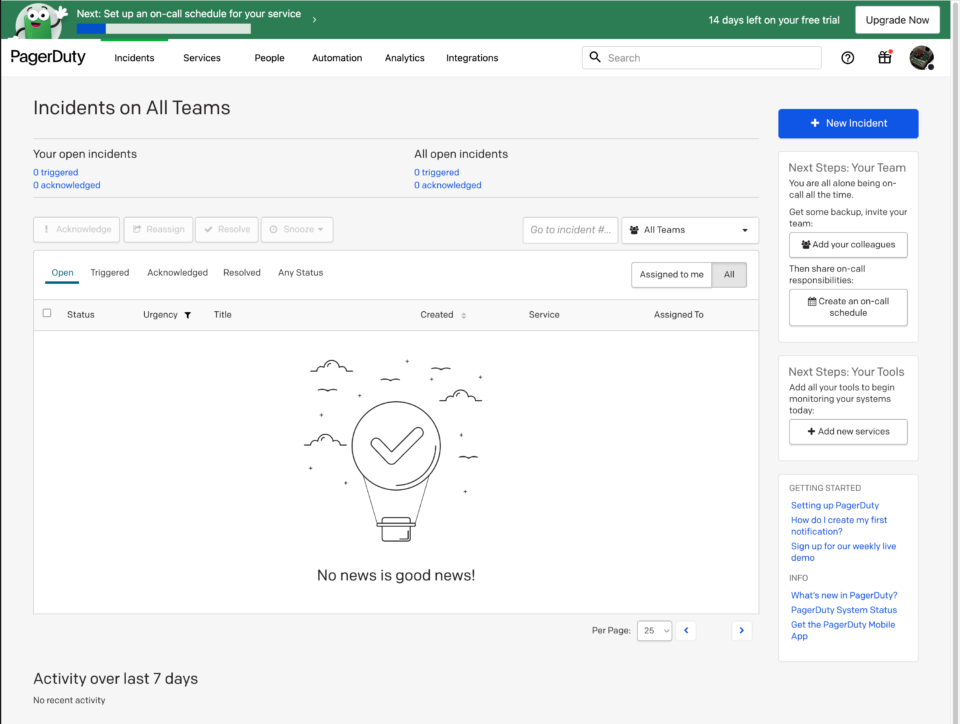960x724 pixels.
Task: Open the All Teams dropdown
Action: 690,229
